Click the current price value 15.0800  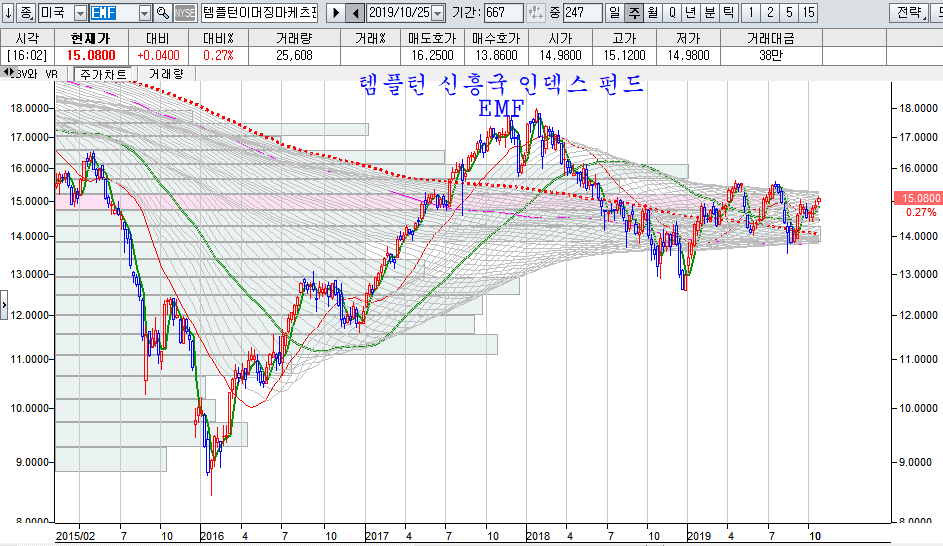pyautogui.click(x=91, y=55)
